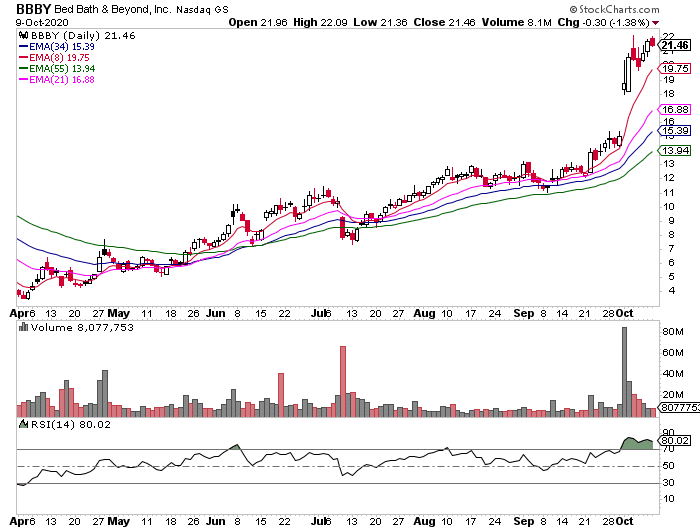Click the RSI 50 axis label

click(668, 466)
